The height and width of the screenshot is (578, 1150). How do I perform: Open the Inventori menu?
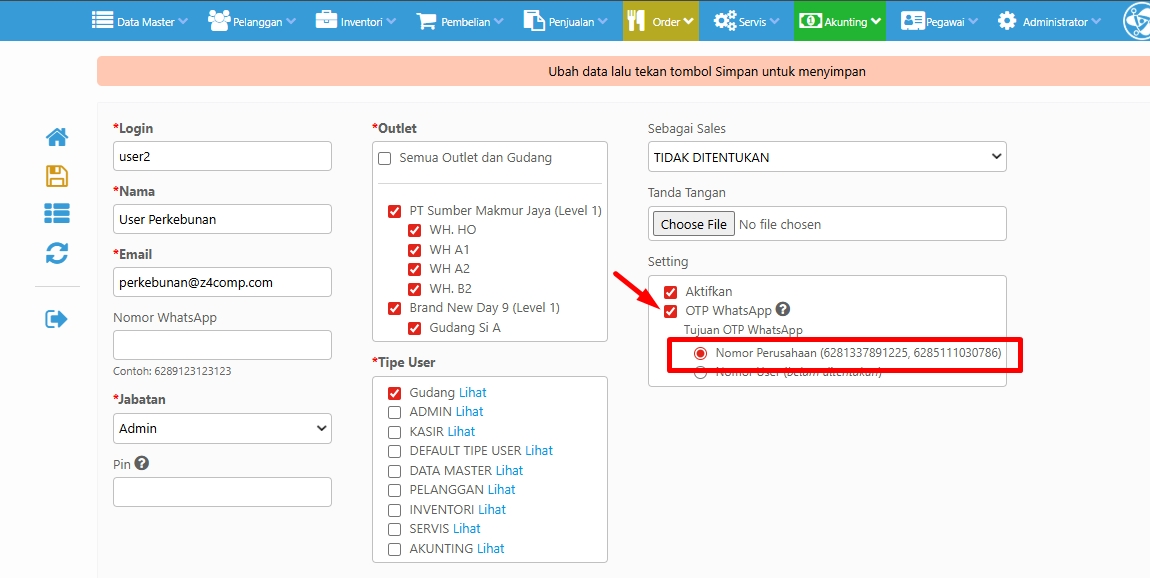click(355, 21)
